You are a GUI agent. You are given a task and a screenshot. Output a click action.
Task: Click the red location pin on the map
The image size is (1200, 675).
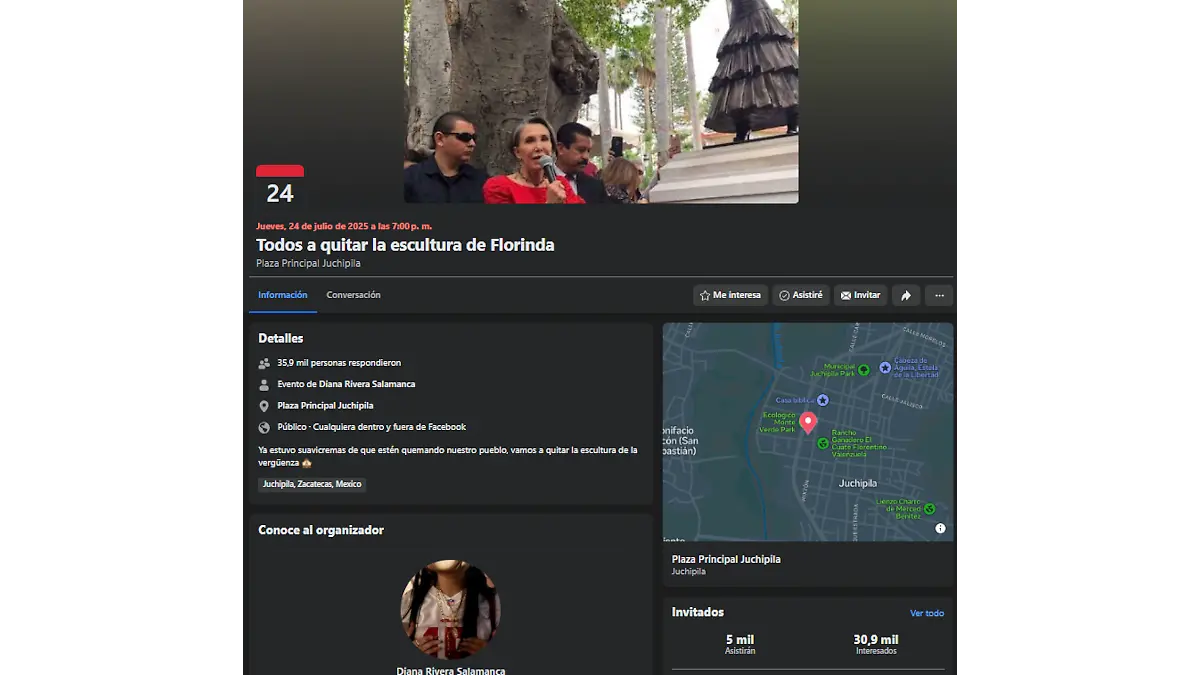pos(808,421)
